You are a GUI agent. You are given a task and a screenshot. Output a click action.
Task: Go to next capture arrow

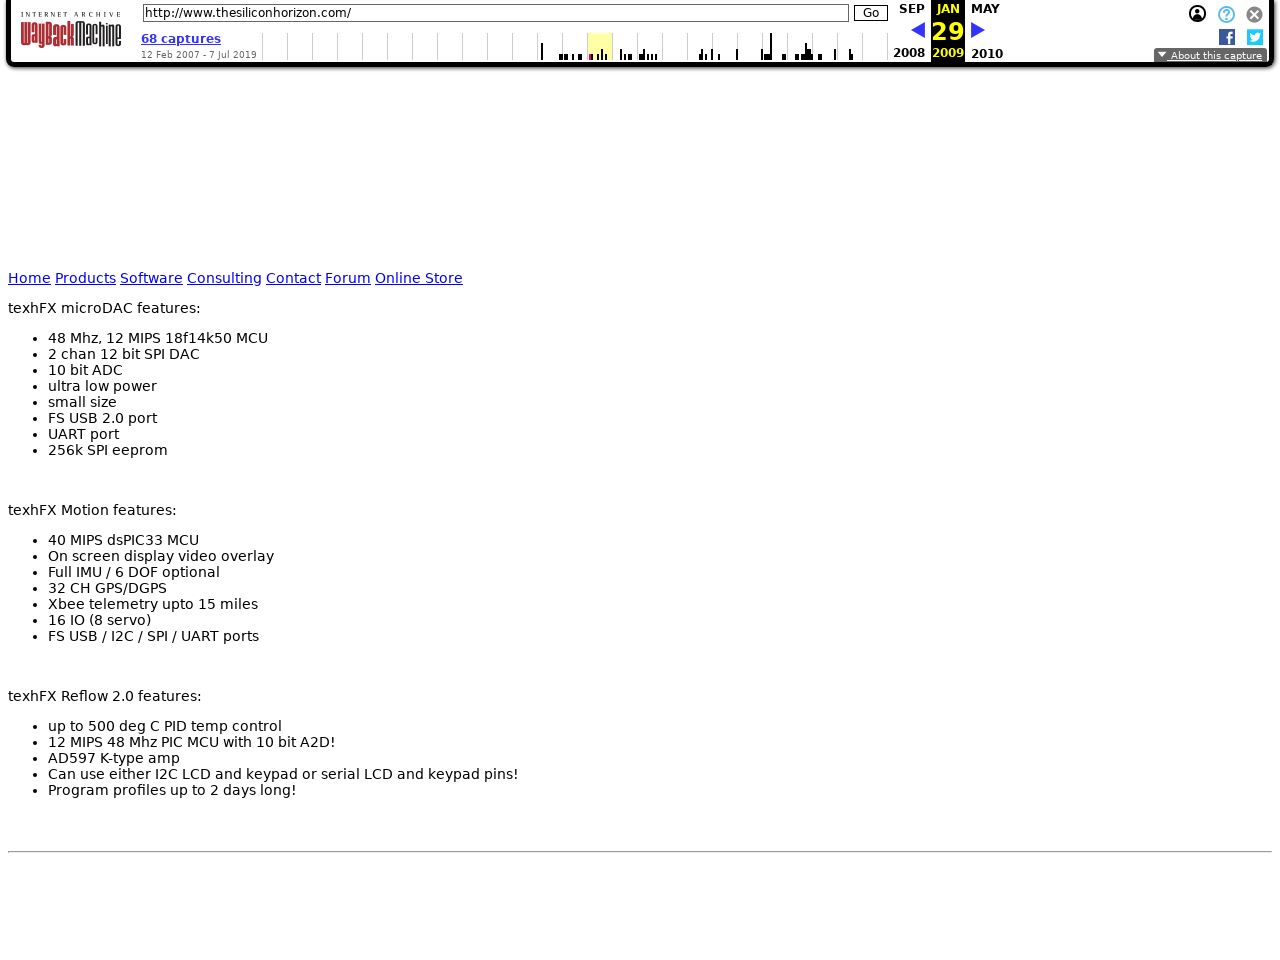pos(978,30)
